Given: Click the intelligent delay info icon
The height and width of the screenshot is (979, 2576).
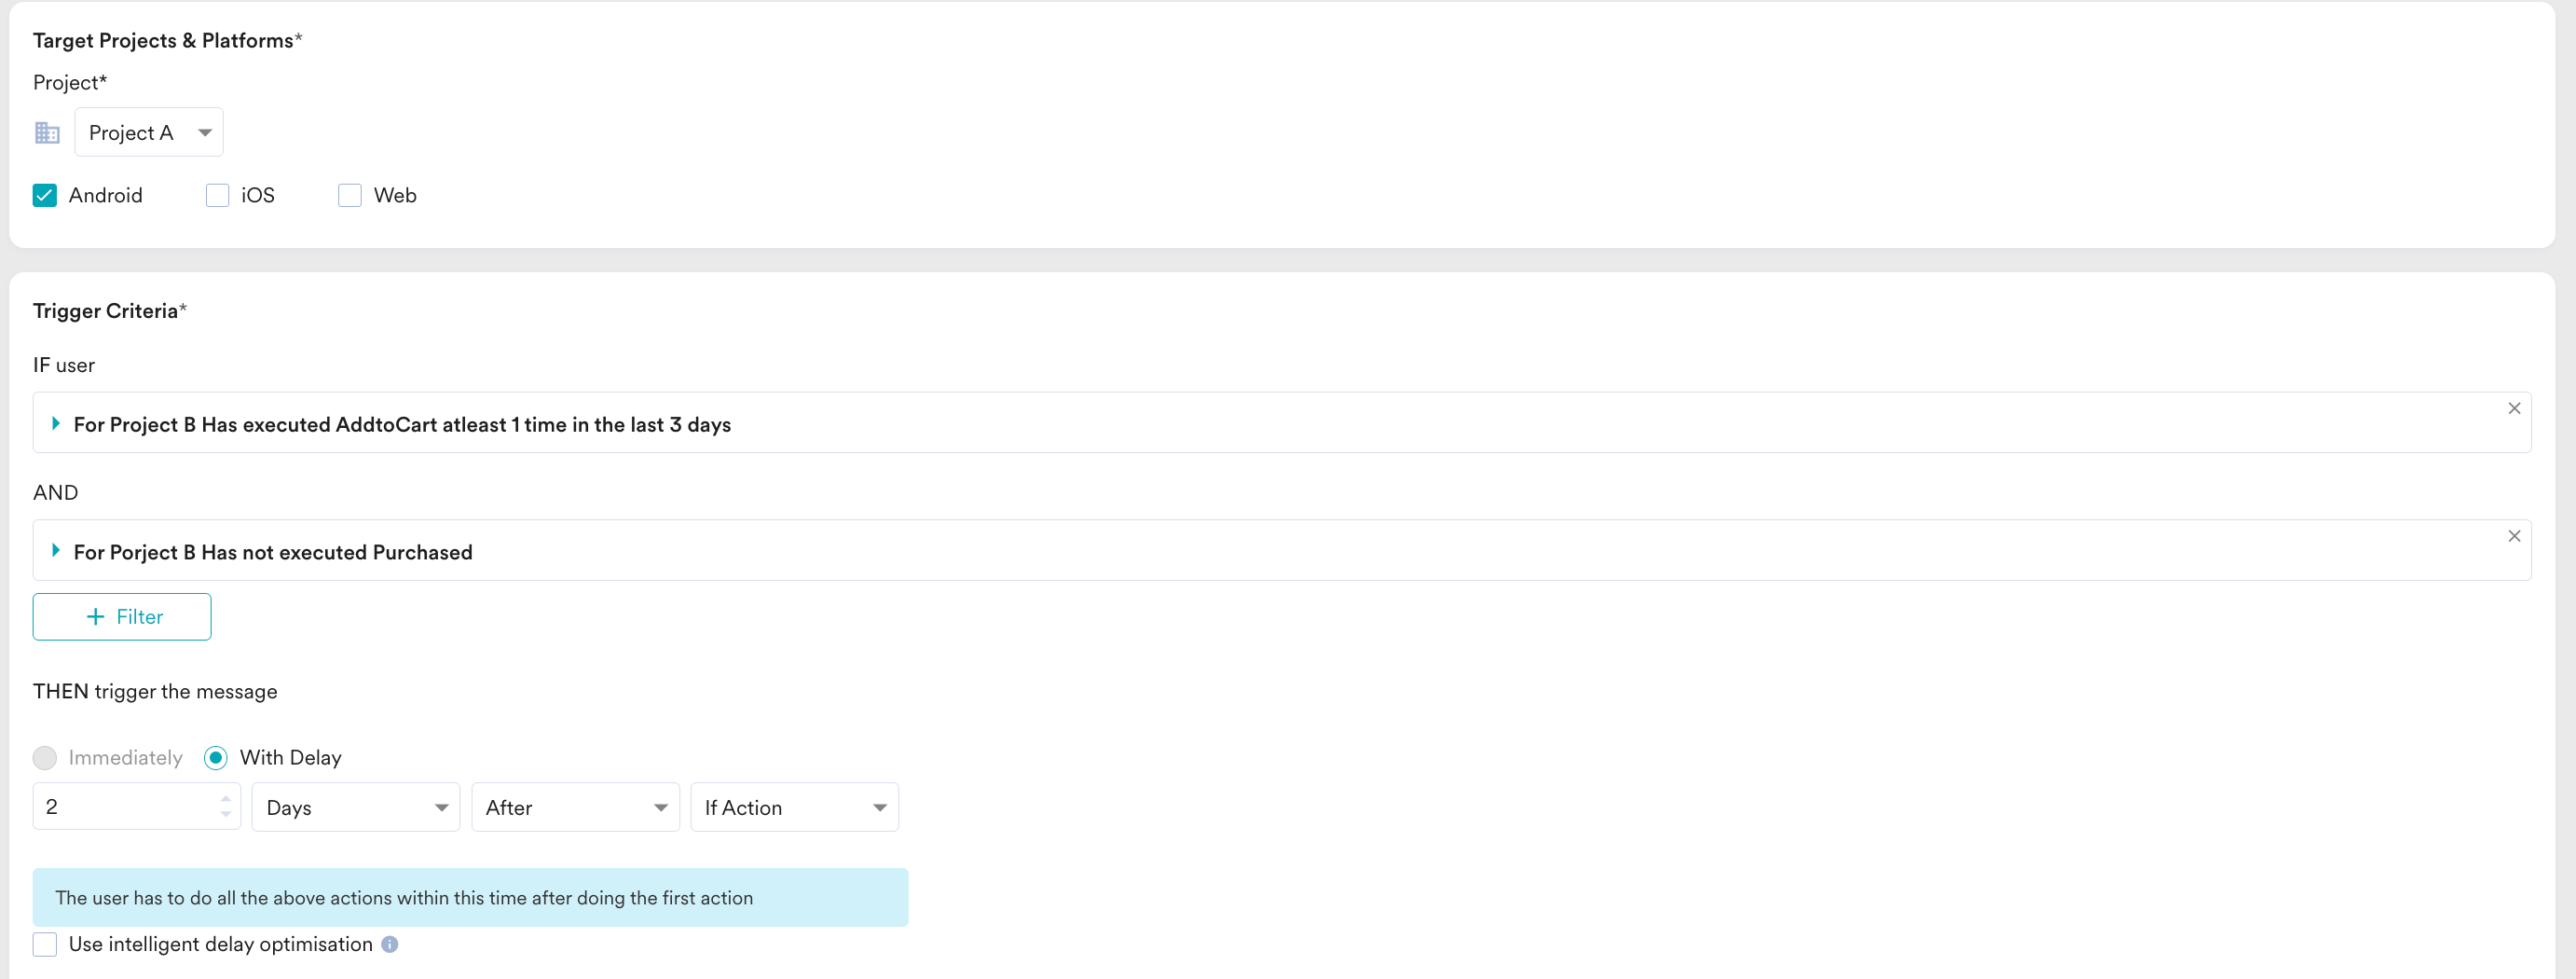Looking at the screenshot, I should [390, 944].
